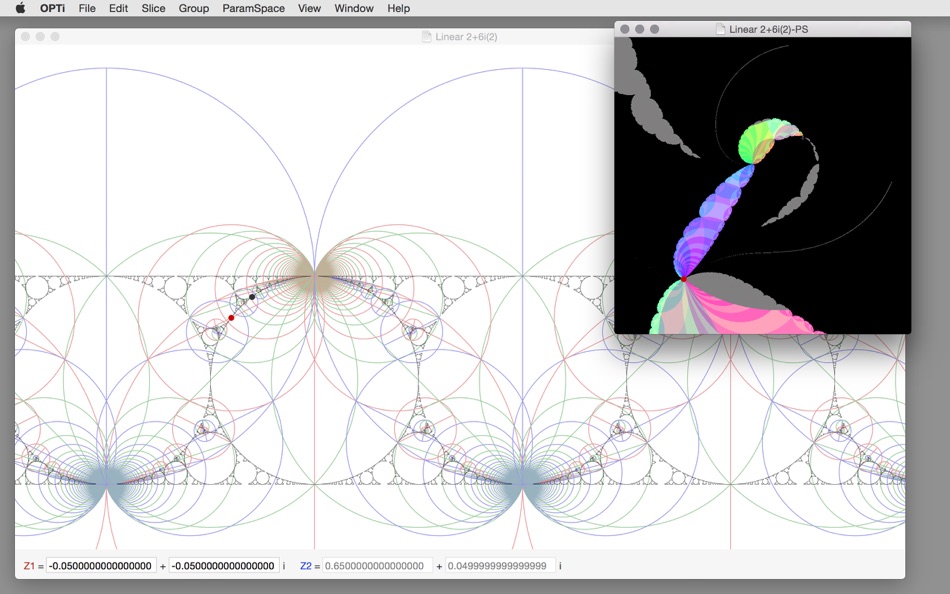Click the red point in the main plot
The width and height of the screenshot is (950, 594).
click(x=231, y=318)
